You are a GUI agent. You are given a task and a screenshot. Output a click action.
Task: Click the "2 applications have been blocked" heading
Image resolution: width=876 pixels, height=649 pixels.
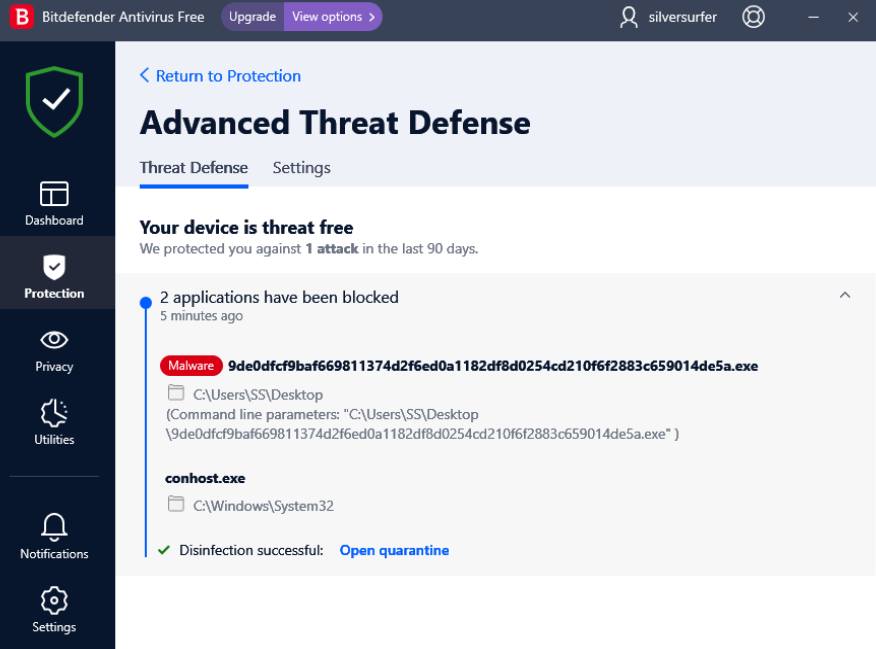tap(279, 297)
